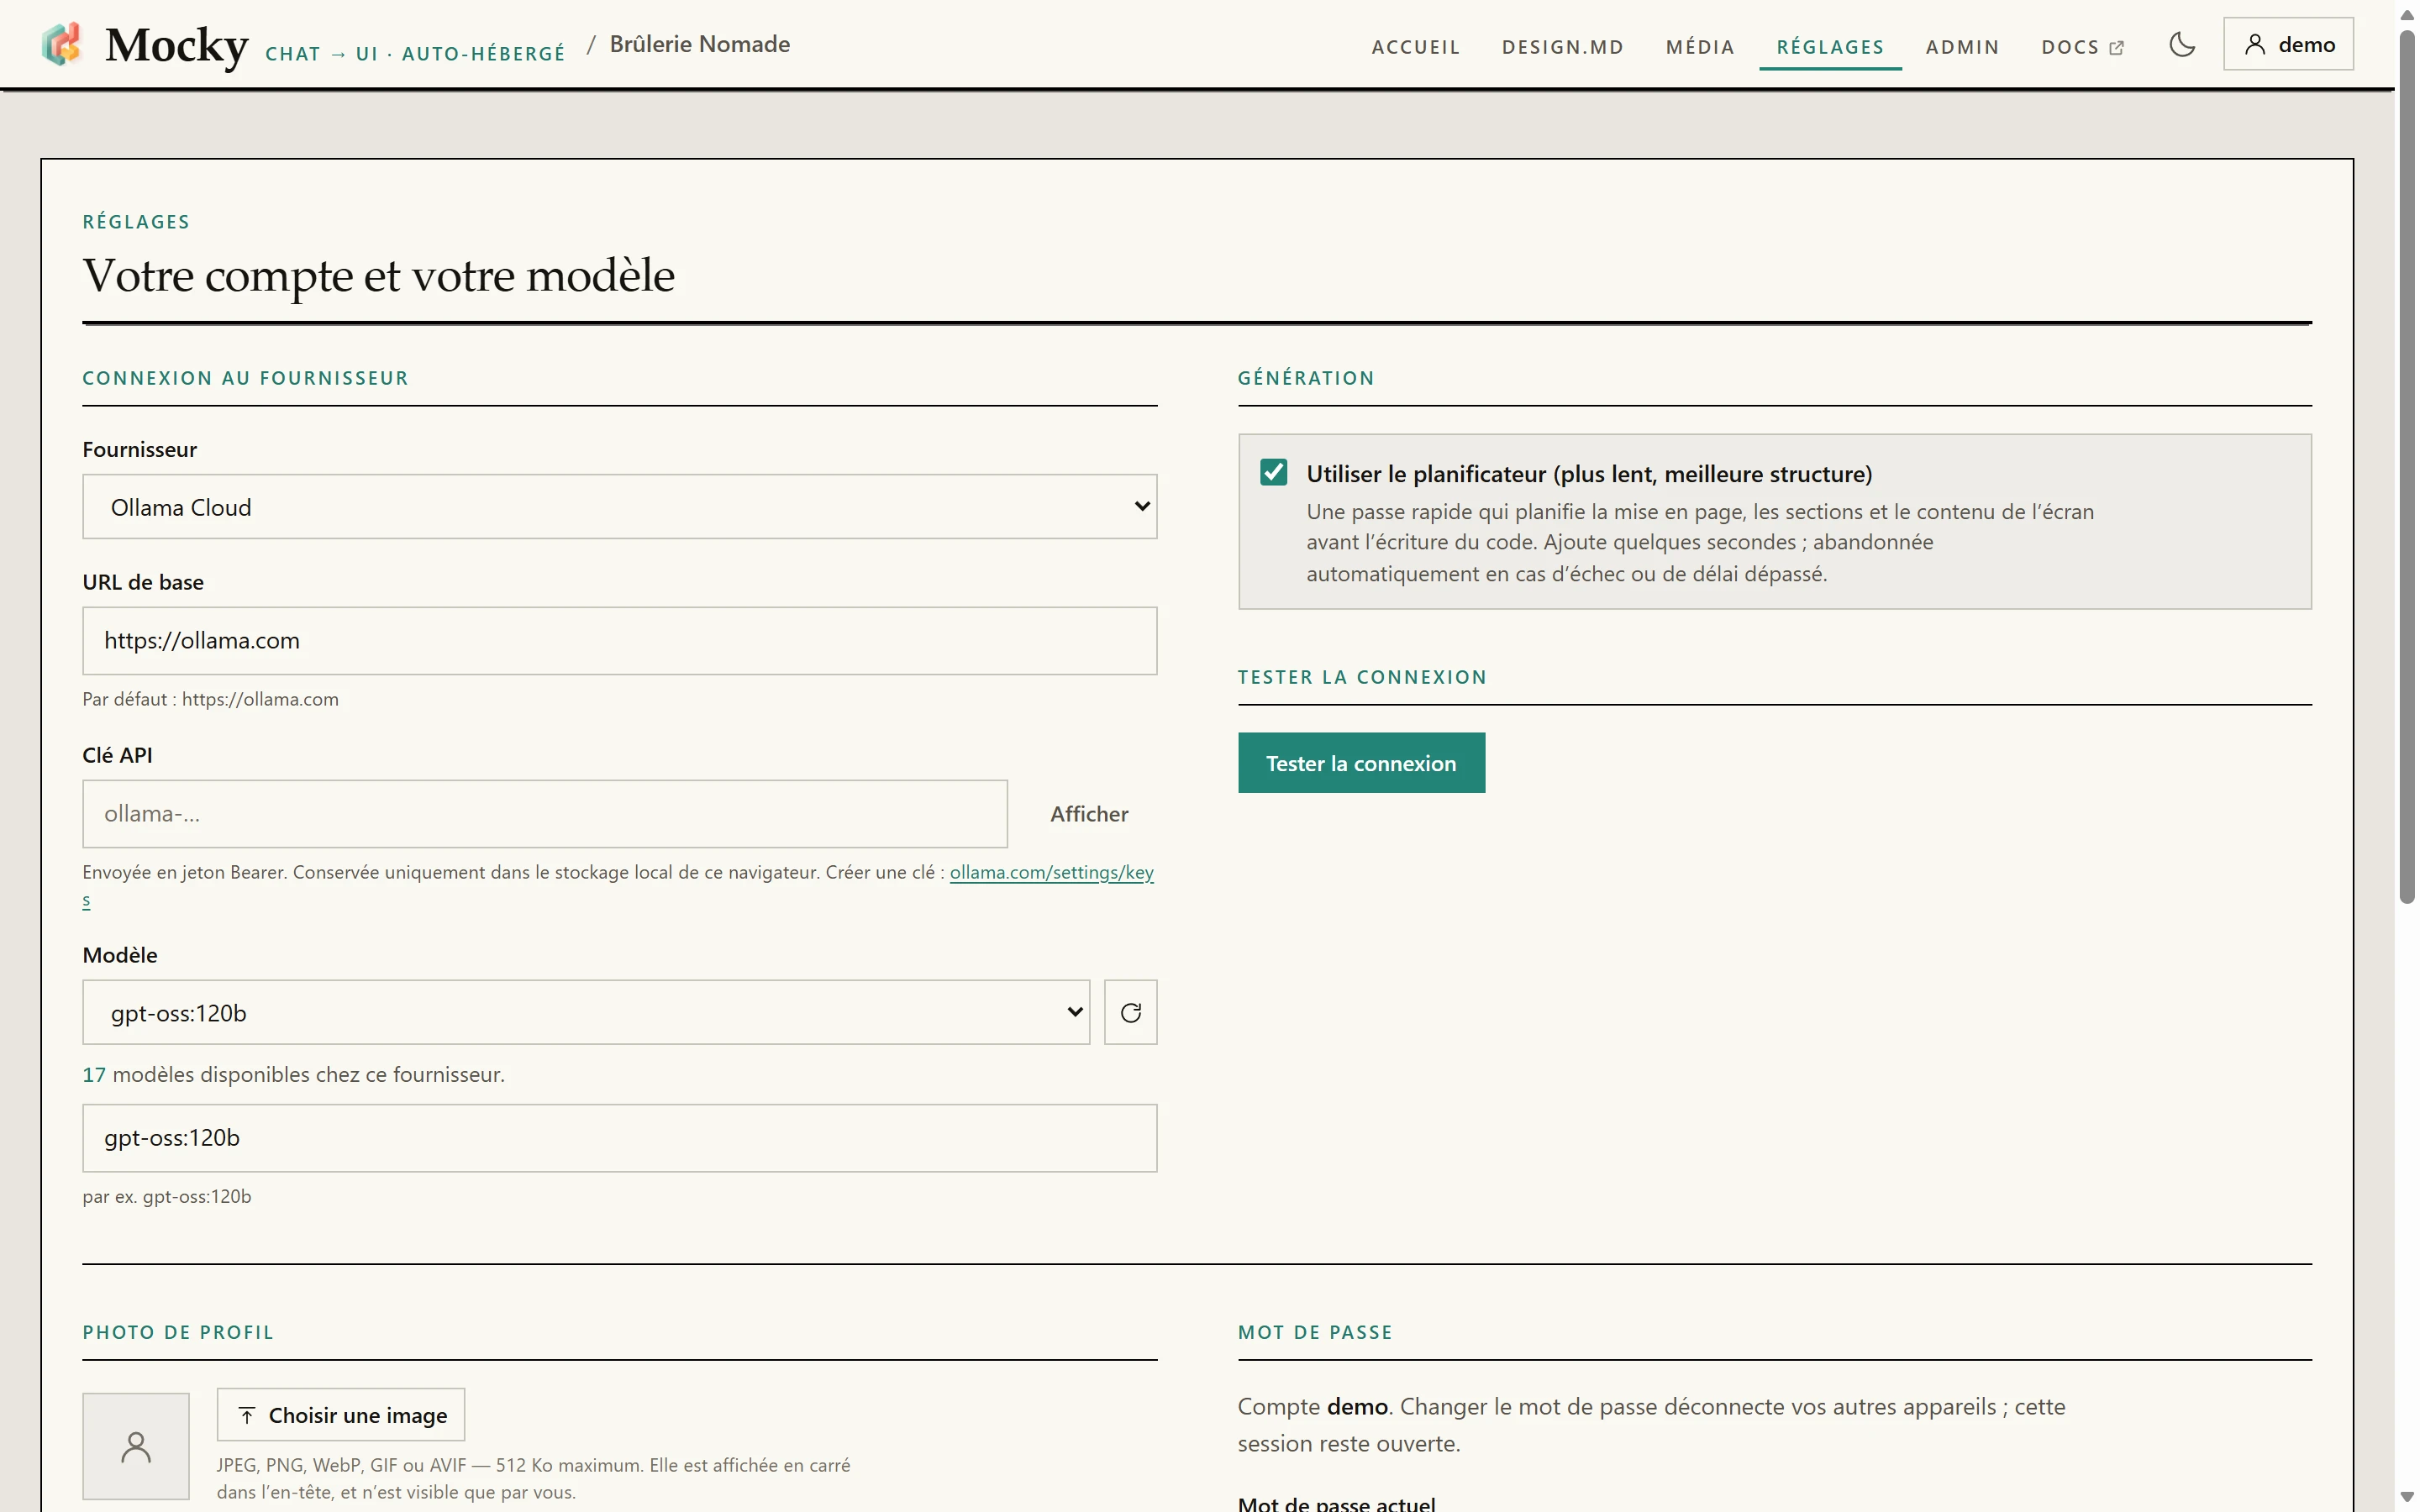Screen dimensions: 2420x1512
Task: Toggle dark mode moon icon
Action: pyautogui.click(x=2182, y=45)
